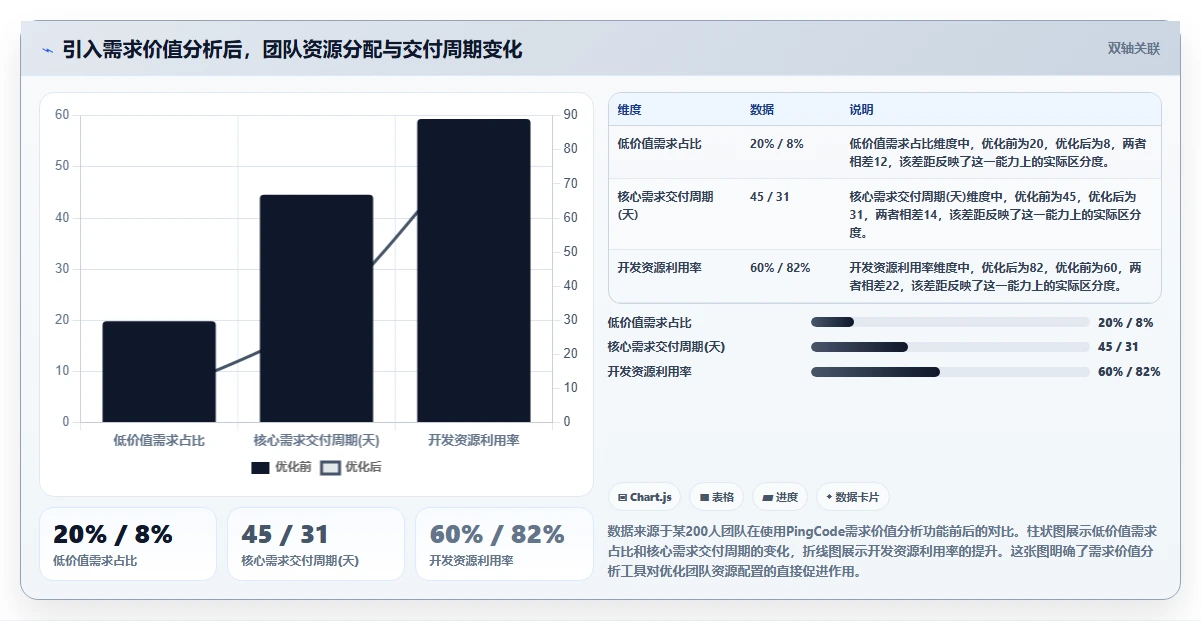Image resolution: width=1201 pixels, height=621 pixels.
Task: Click the 维度 column header
Action: click(x=630, y=110)
